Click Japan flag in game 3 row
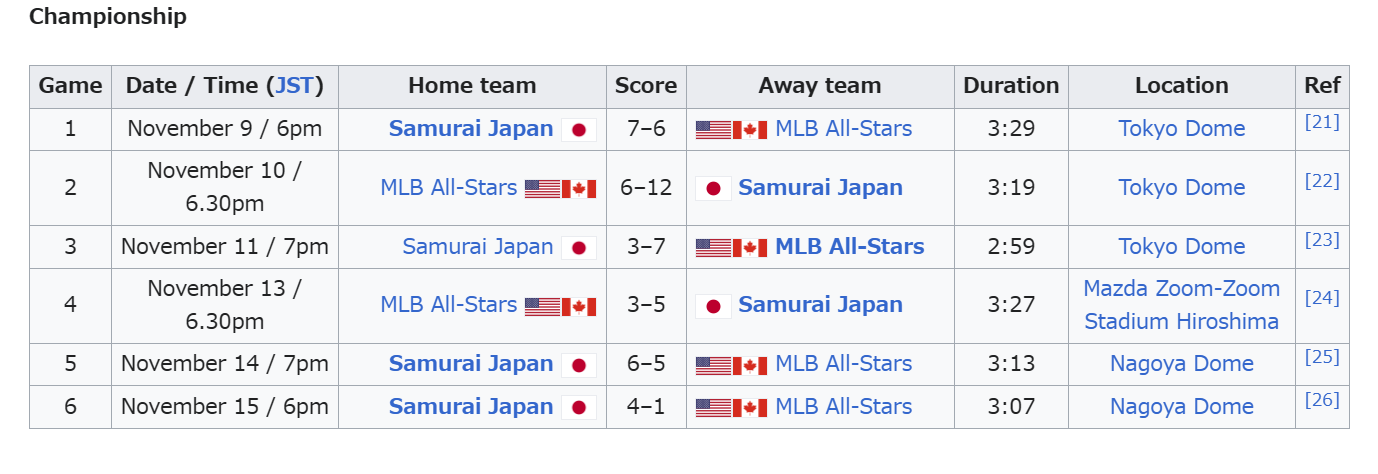Screen dimensions: 1378x474 [x=578, y=248]
